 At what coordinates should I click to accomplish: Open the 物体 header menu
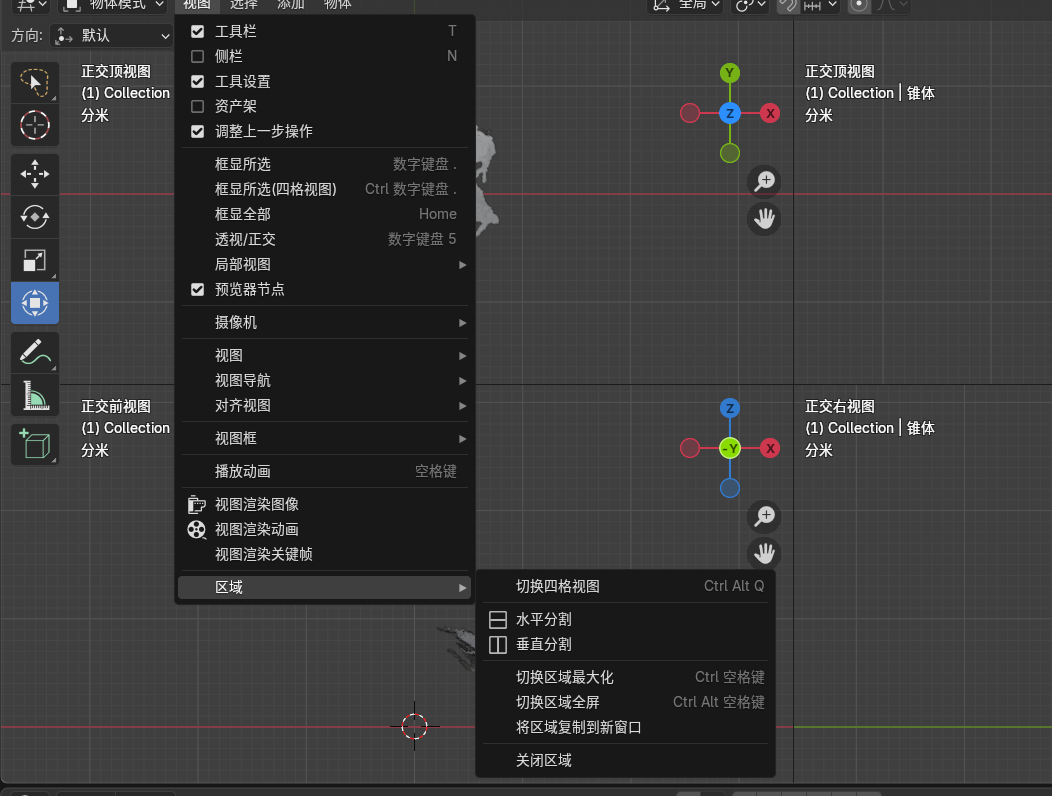click(x=337, y=5)
